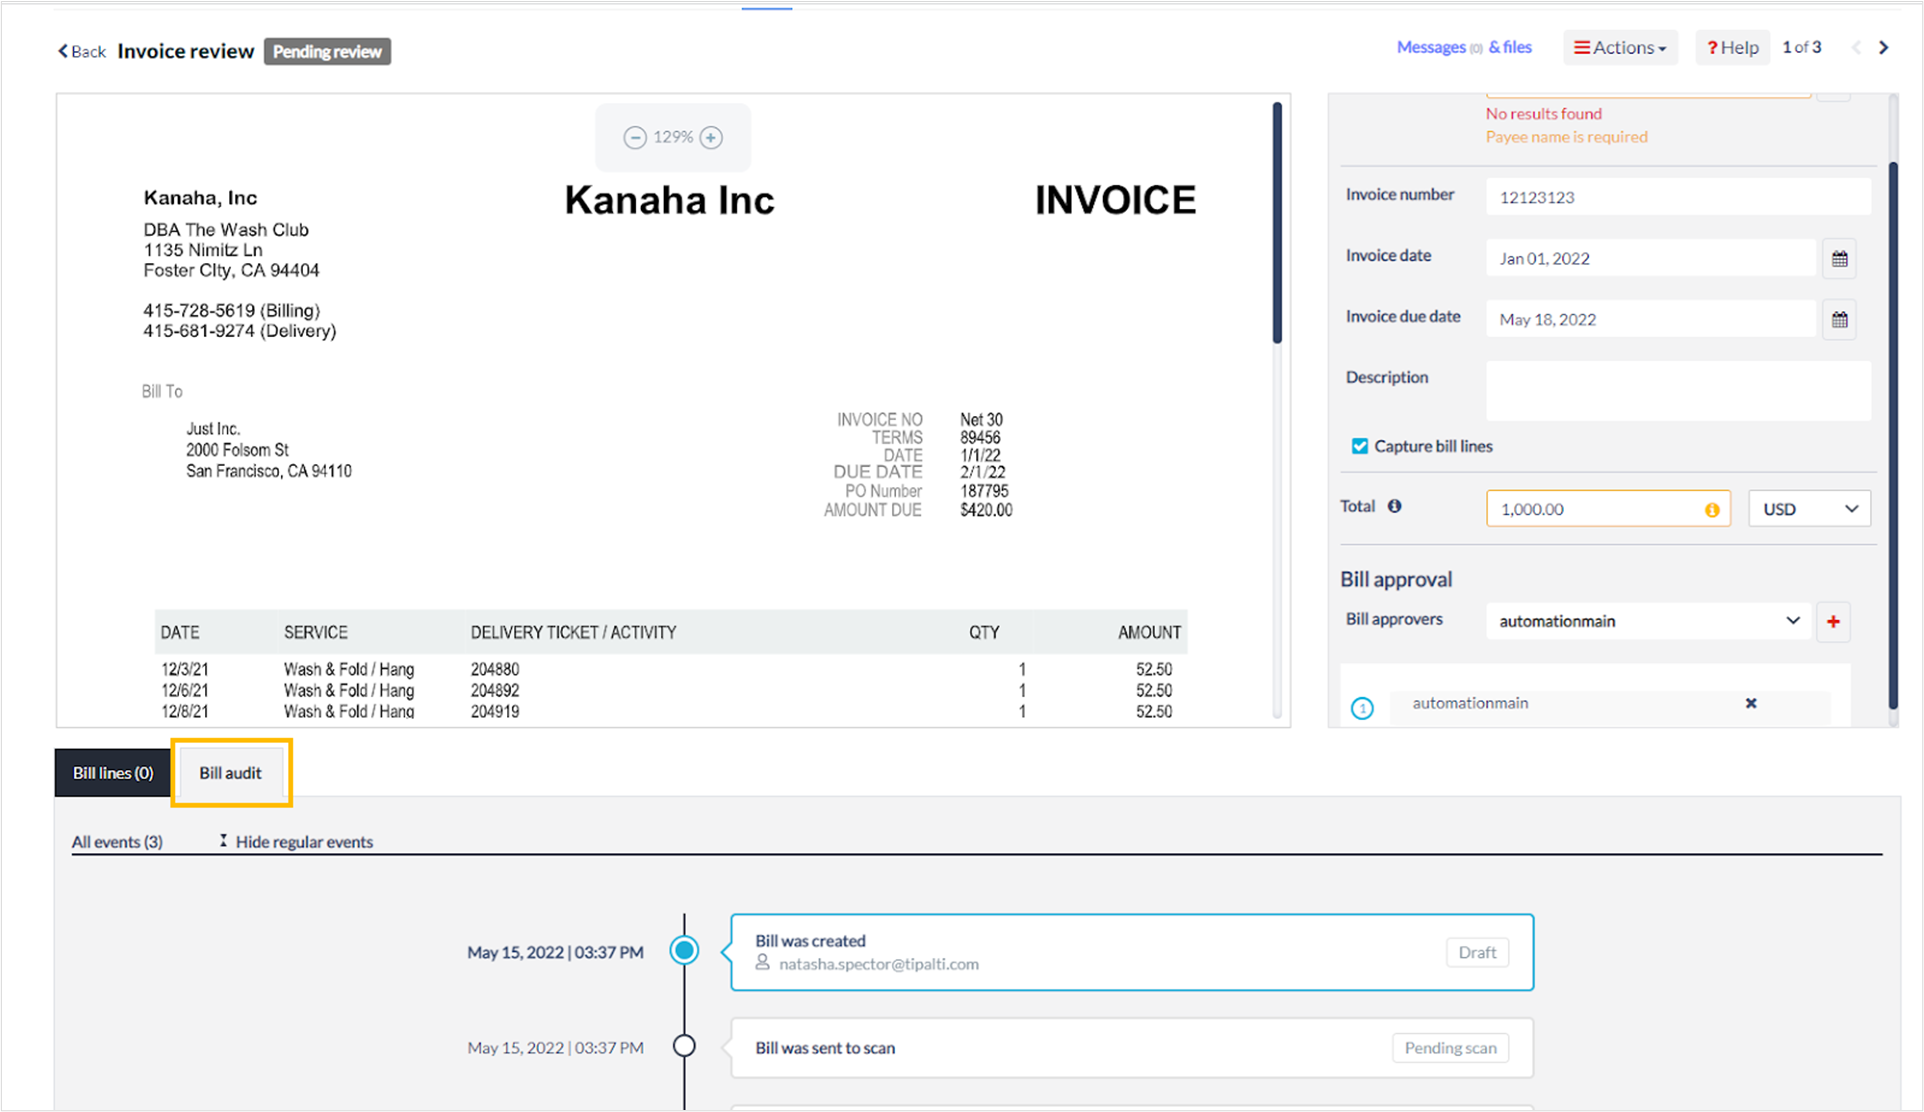Click Hide regular events

click(x=296, y=842)
